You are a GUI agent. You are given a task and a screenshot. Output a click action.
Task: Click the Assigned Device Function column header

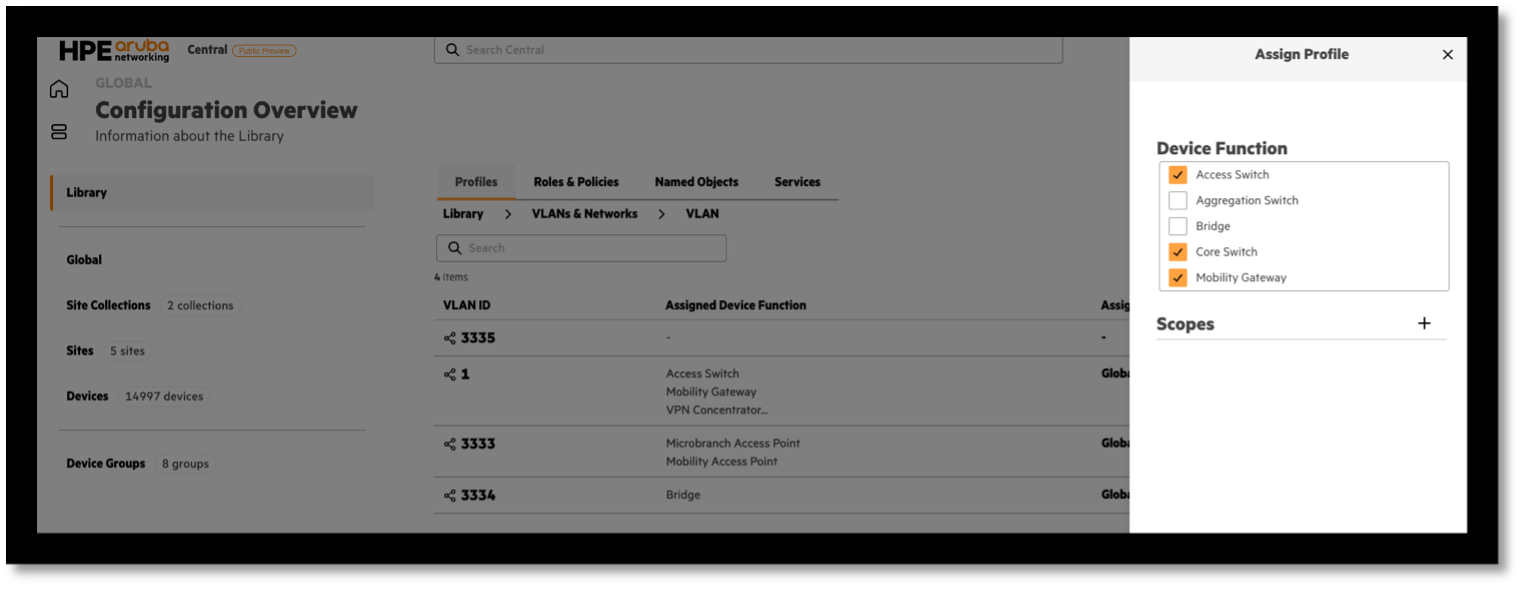click(736, 305)
